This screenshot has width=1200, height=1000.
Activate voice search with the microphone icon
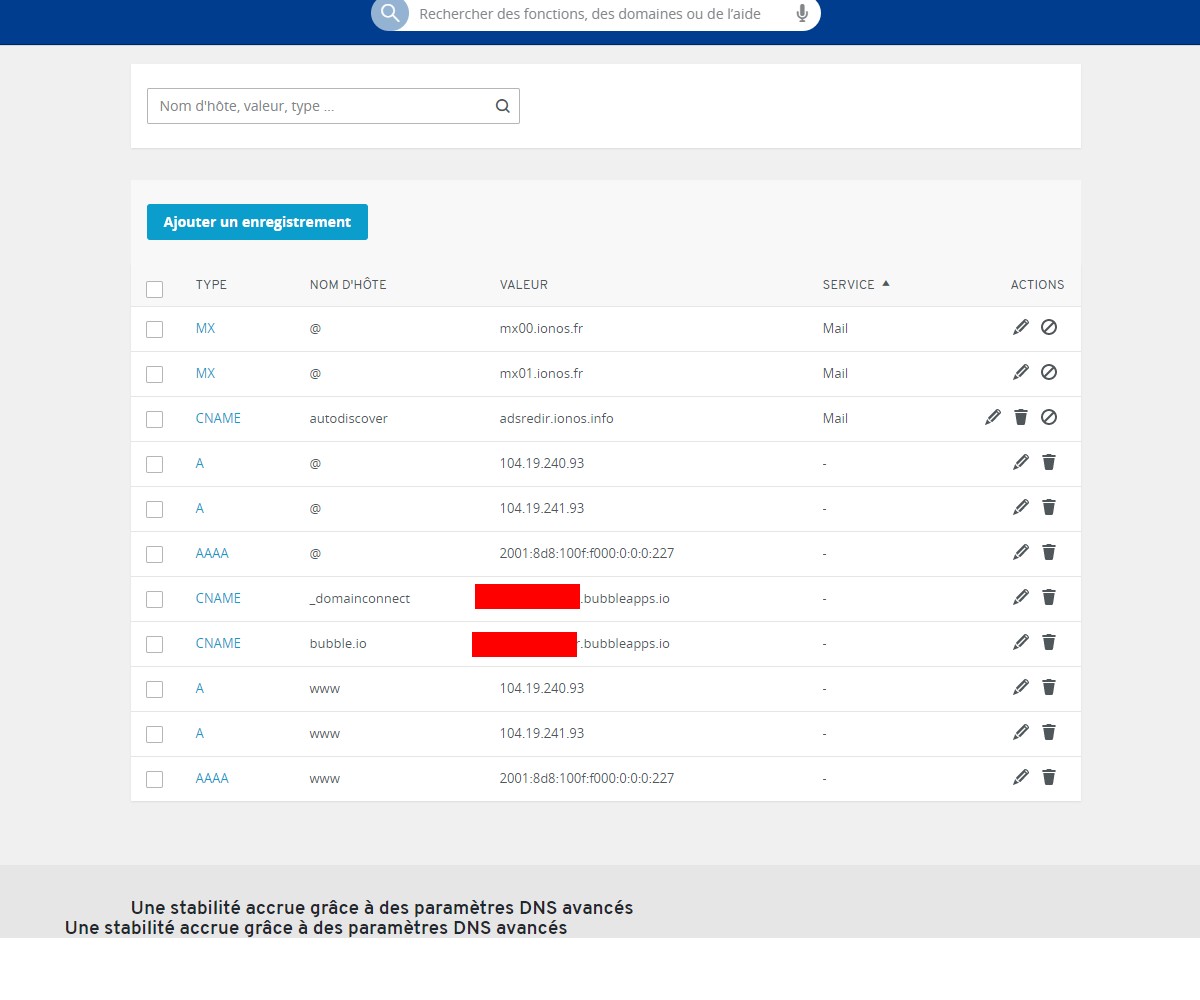tap(801, 14)
